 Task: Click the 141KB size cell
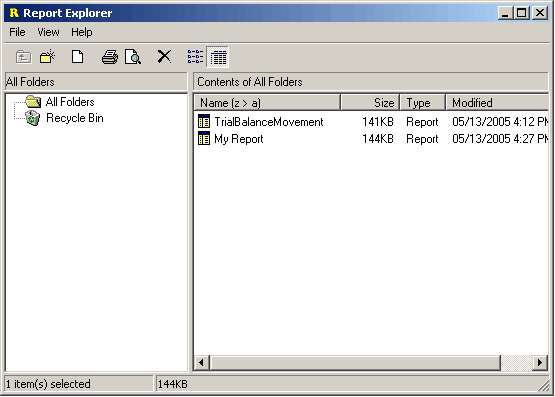[x=378, y=122]
